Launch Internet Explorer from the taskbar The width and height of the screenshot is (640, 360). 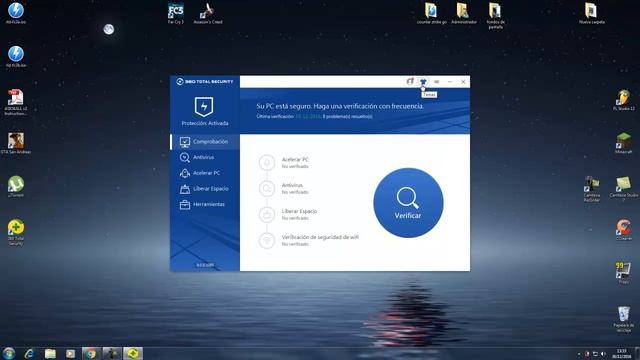click(x=29, y=353)
